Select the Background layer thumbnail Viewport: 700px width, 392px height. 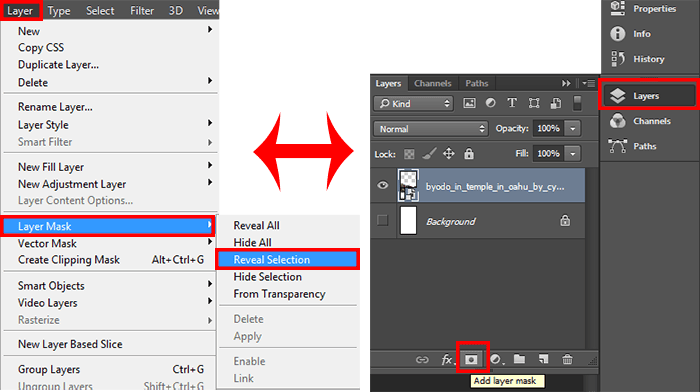(408, 220)
